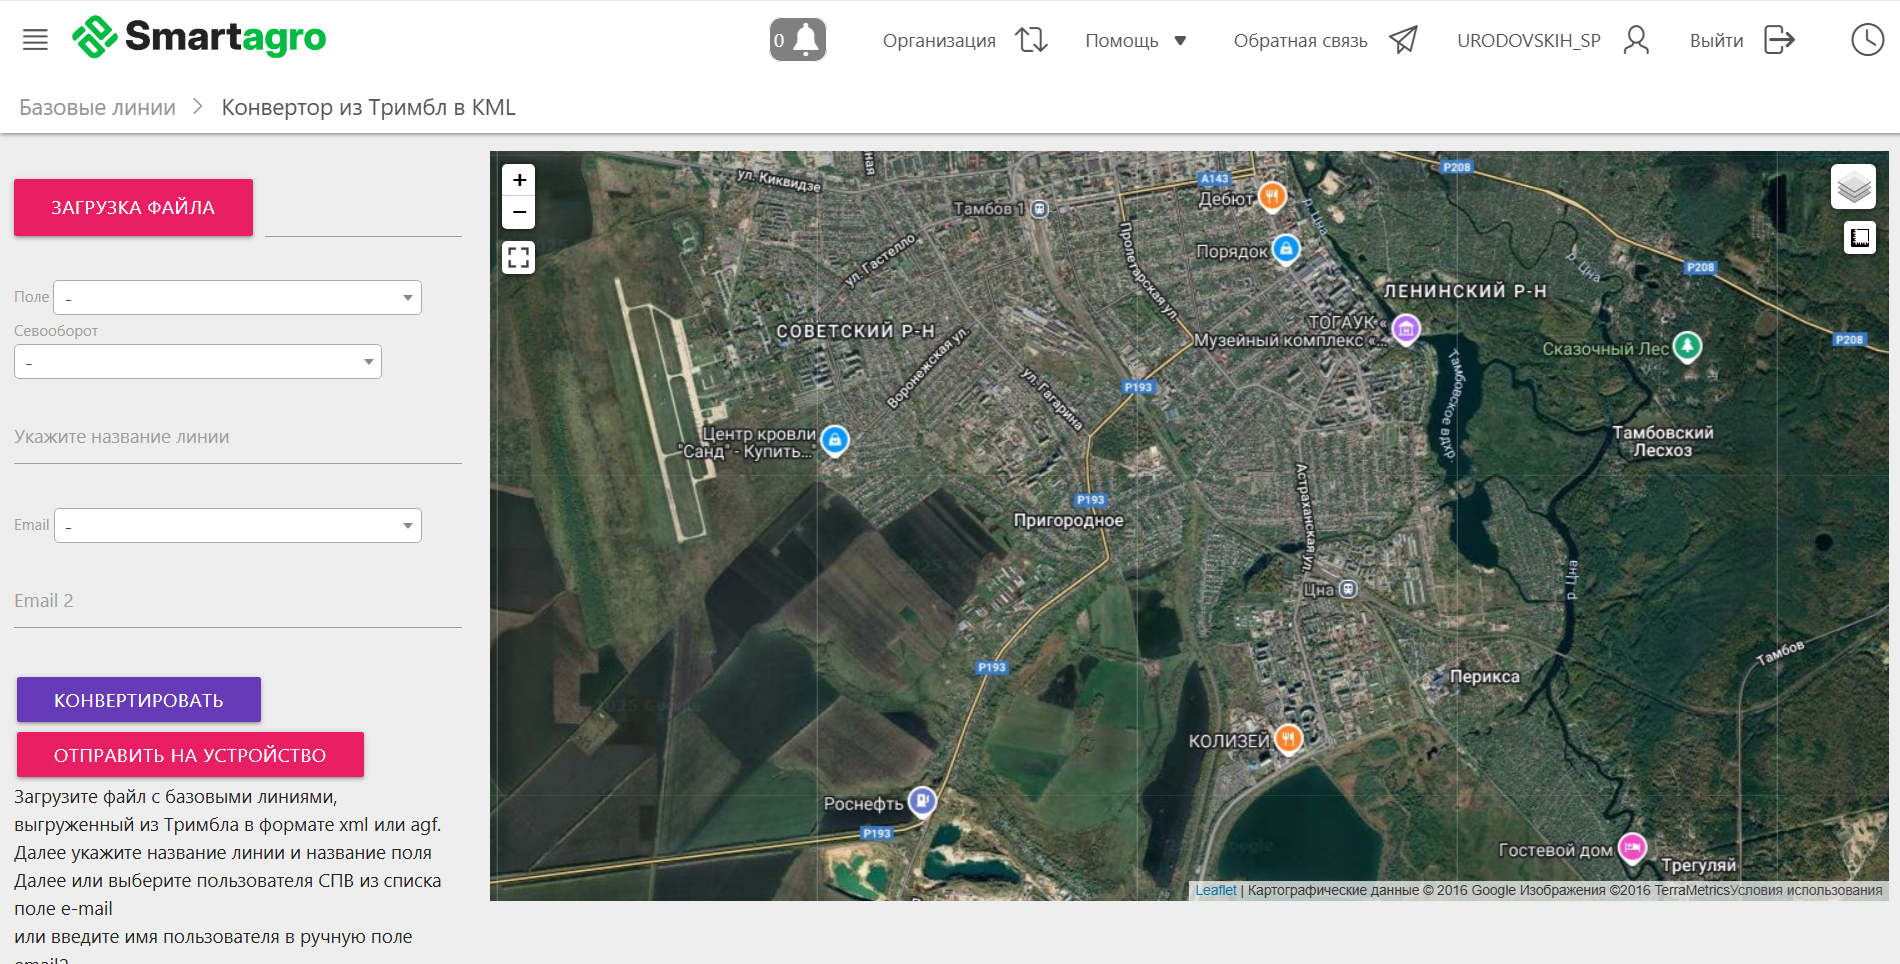
Task: Click the КОЛИЗЕЙ restaurant marker
Action: pyautogui.click(x=1289, y=739)
